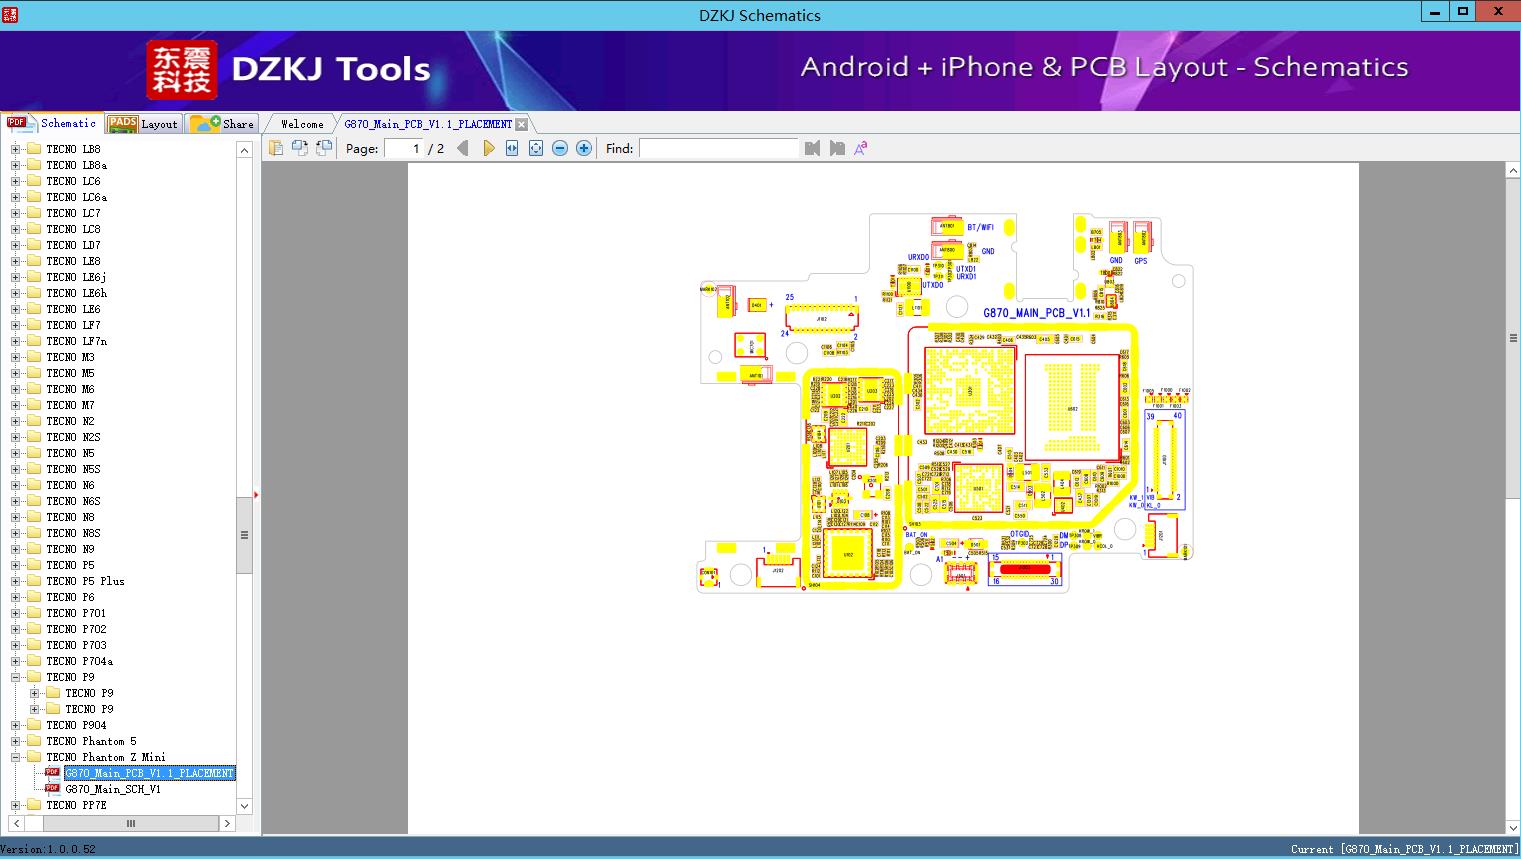This screenshot has width=1521, height=859.
Task: Click the tree horizontal scrollbar thumb
Action: click(130, 824)
